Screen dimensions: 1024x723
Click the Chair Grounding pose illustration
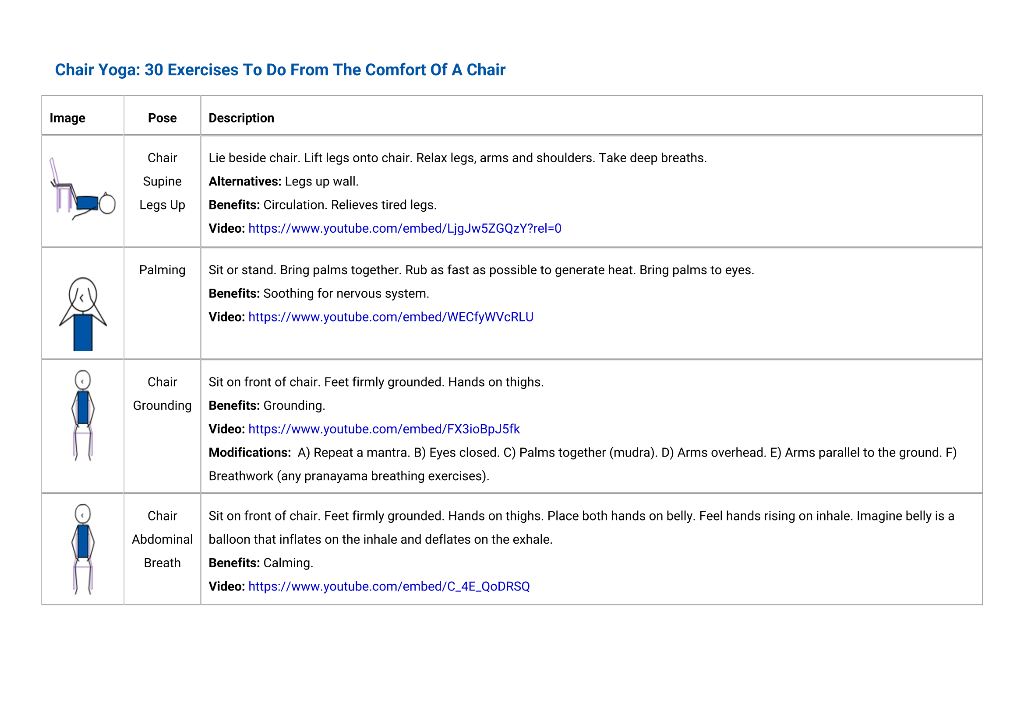pyautogui.click(x=83, y=416)
